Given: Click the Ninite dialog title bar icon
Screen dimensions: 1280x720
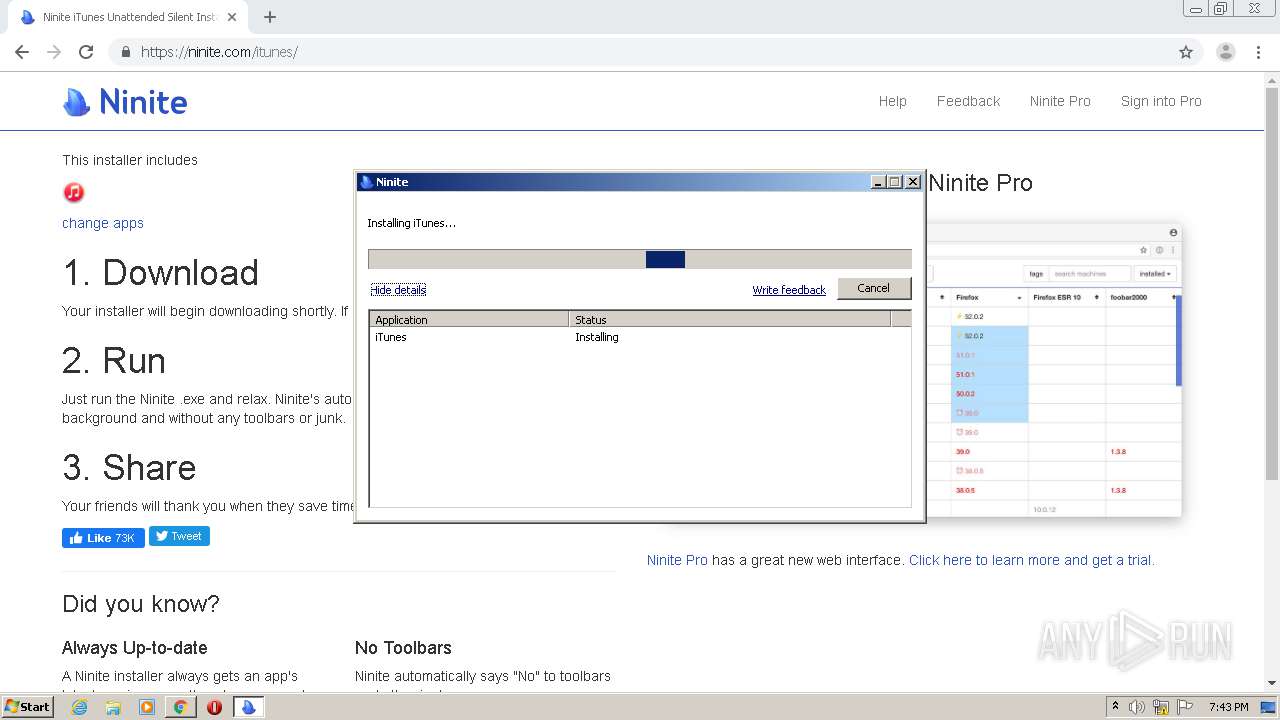Looking at the screenshot, I should (x=366, y=182).
